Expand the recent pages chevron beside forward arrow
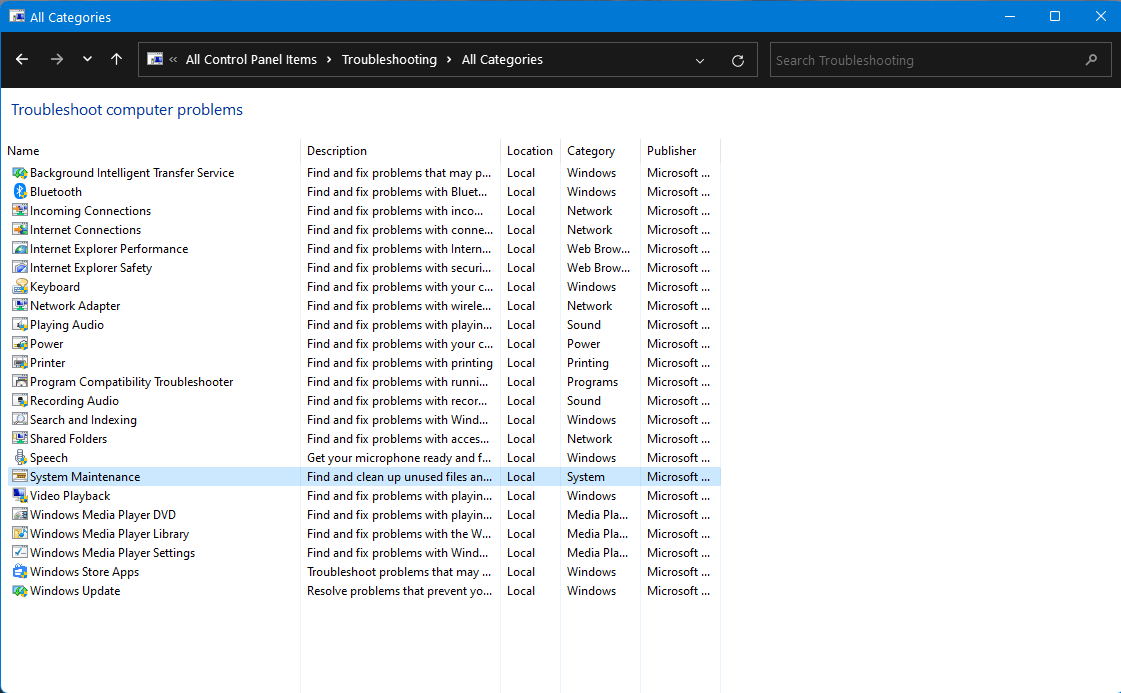Image resolution: width=1121 pixels, height=693 pixels. [x=87, y=59]
